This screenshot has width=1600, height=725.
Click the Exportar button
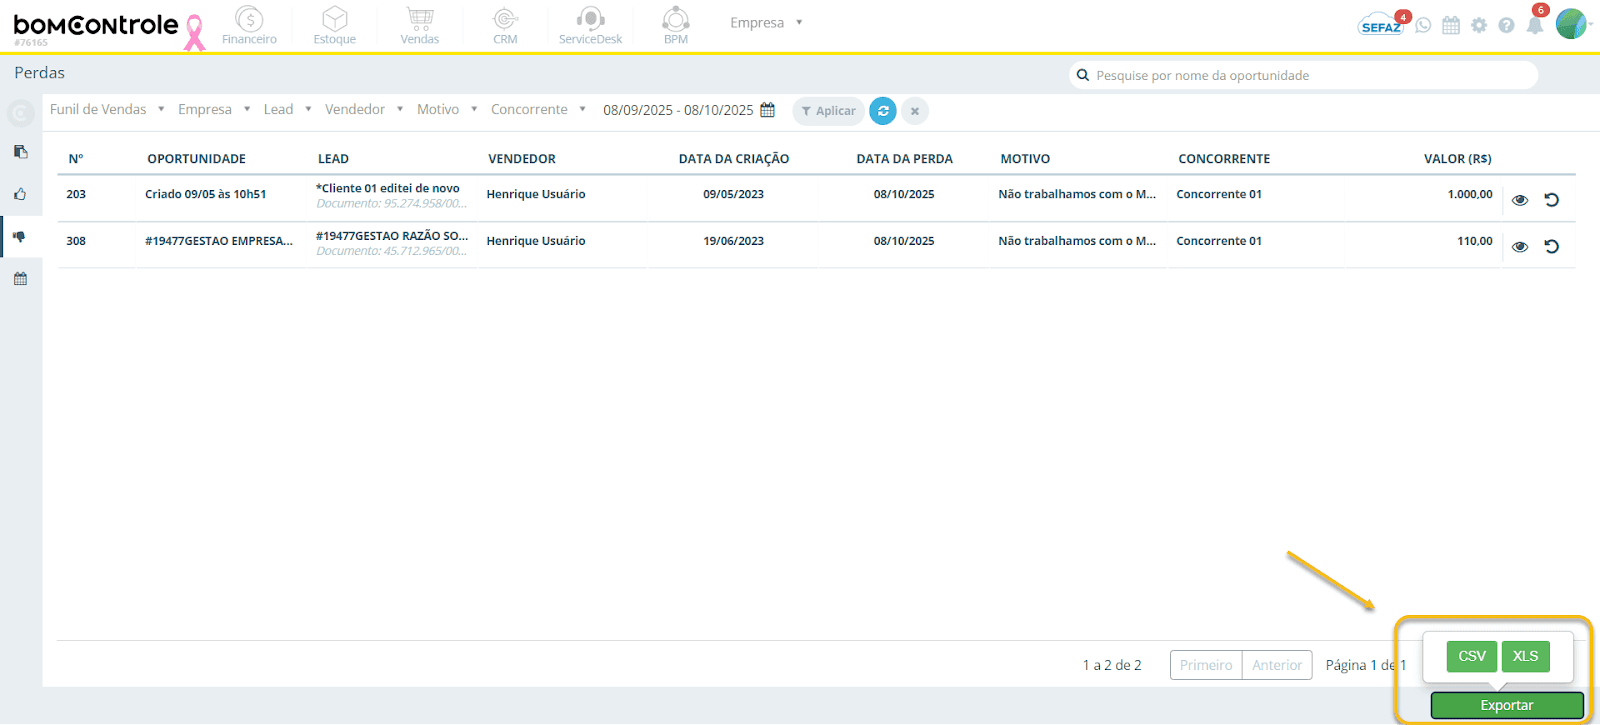pos(1507,705)
